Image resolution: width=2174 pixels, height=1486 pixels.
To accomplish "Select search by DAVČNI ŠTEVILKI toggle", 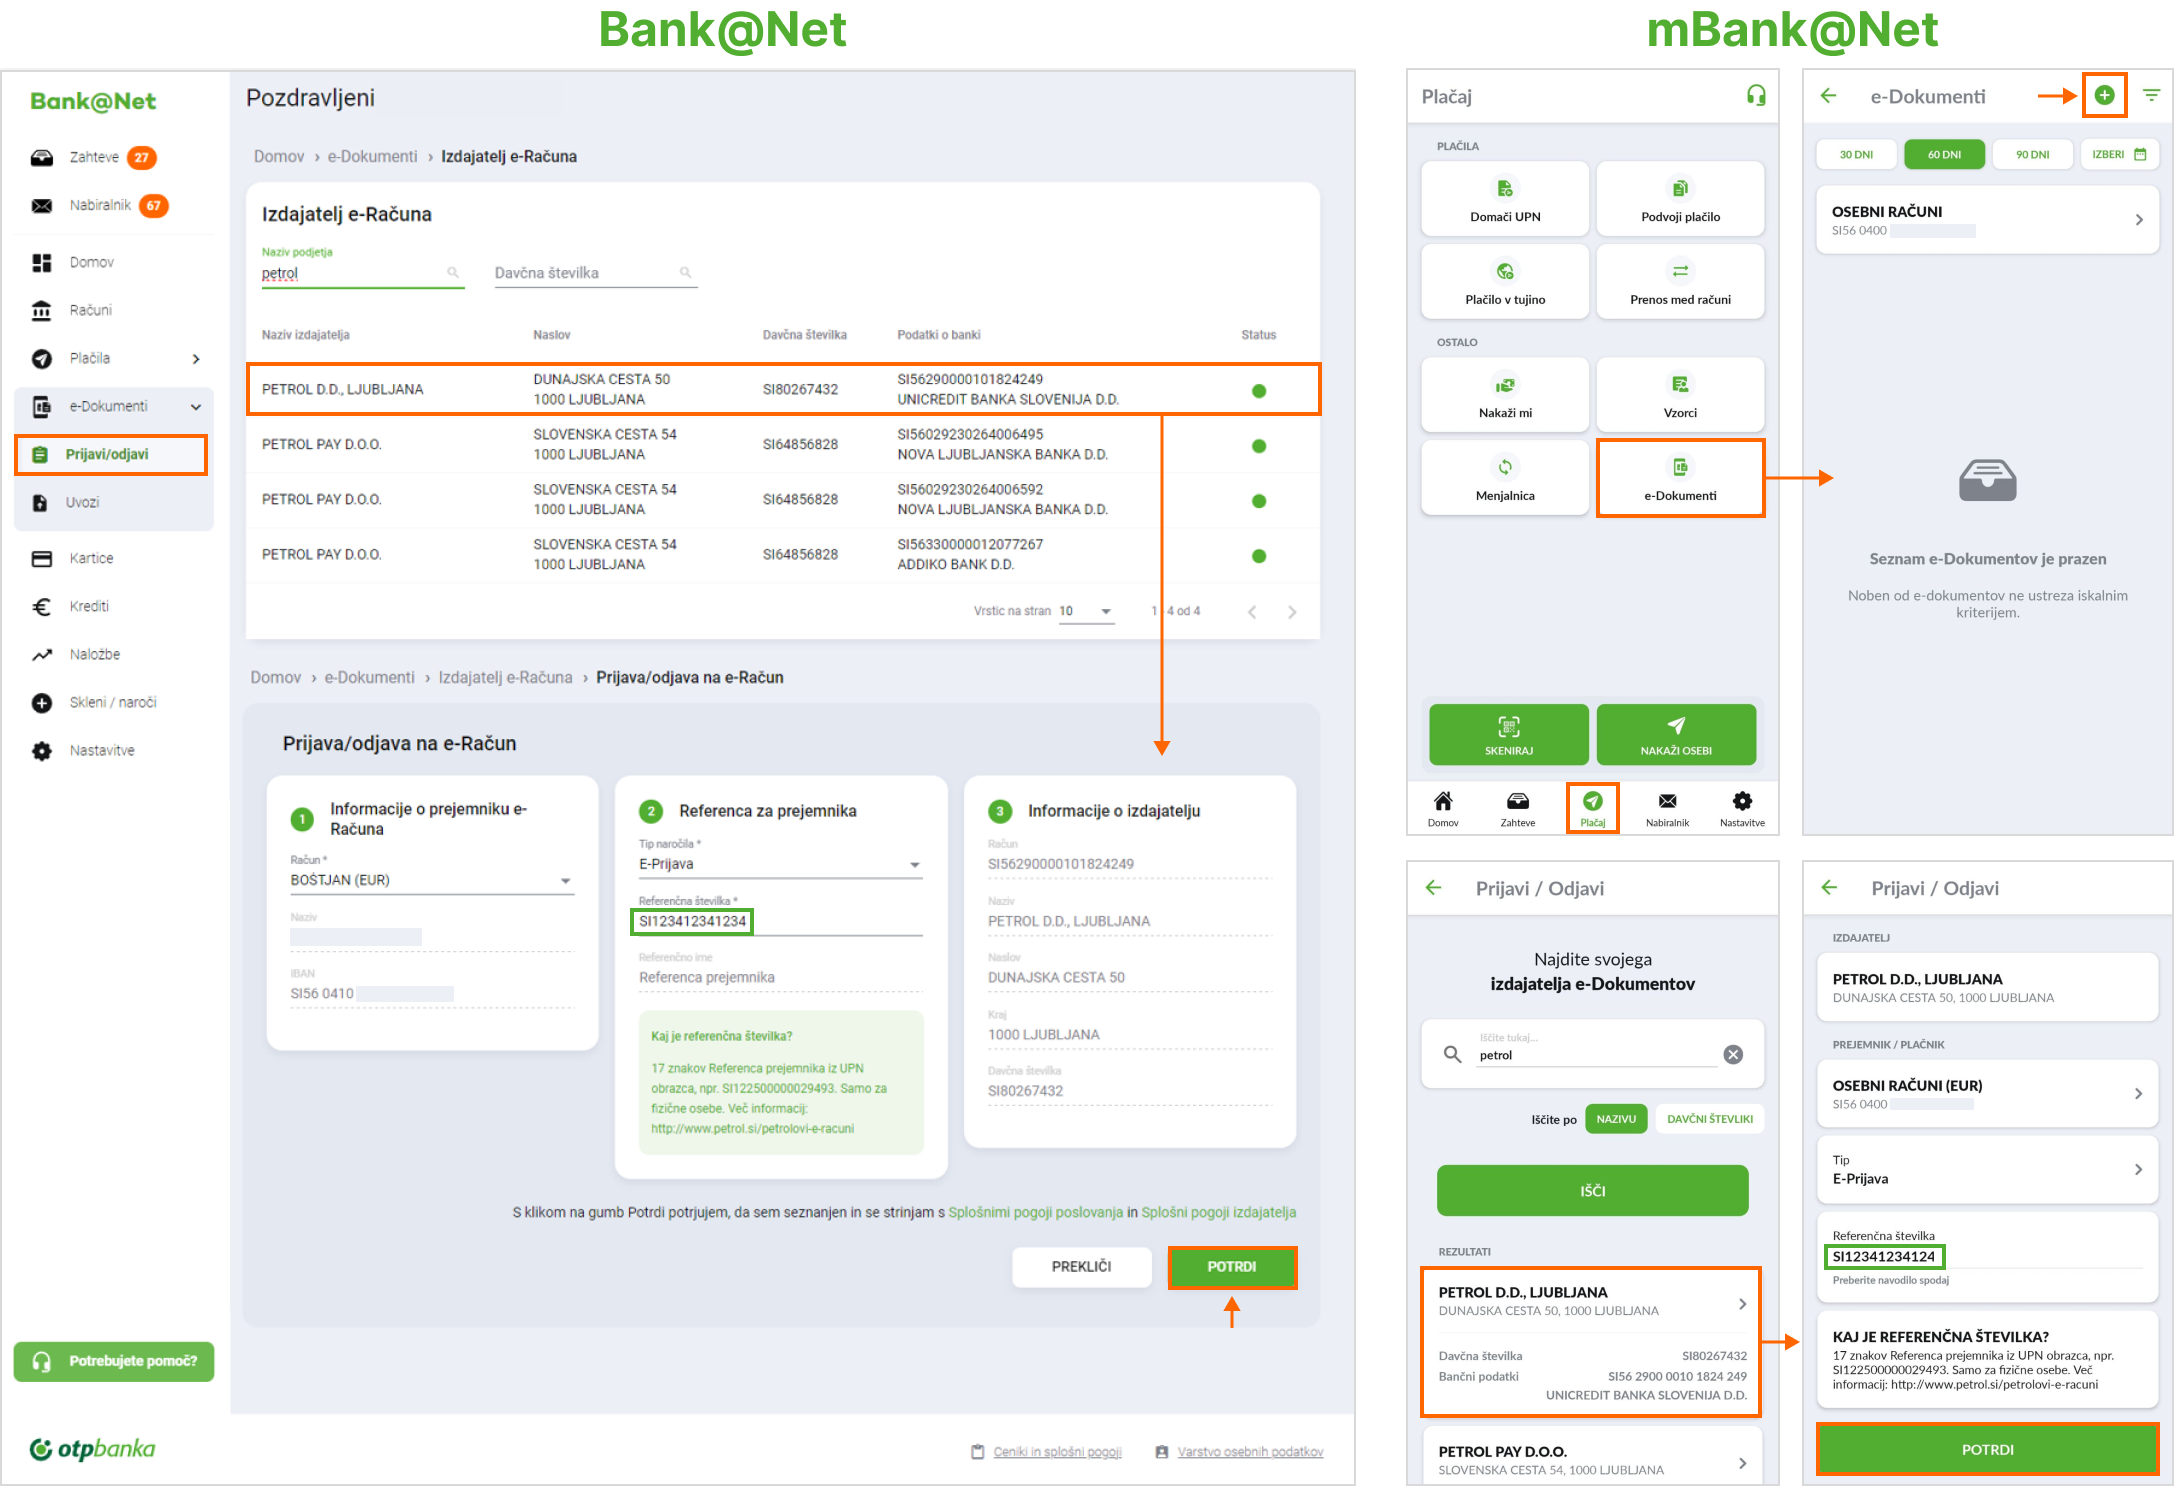I will [1710, 1119].
